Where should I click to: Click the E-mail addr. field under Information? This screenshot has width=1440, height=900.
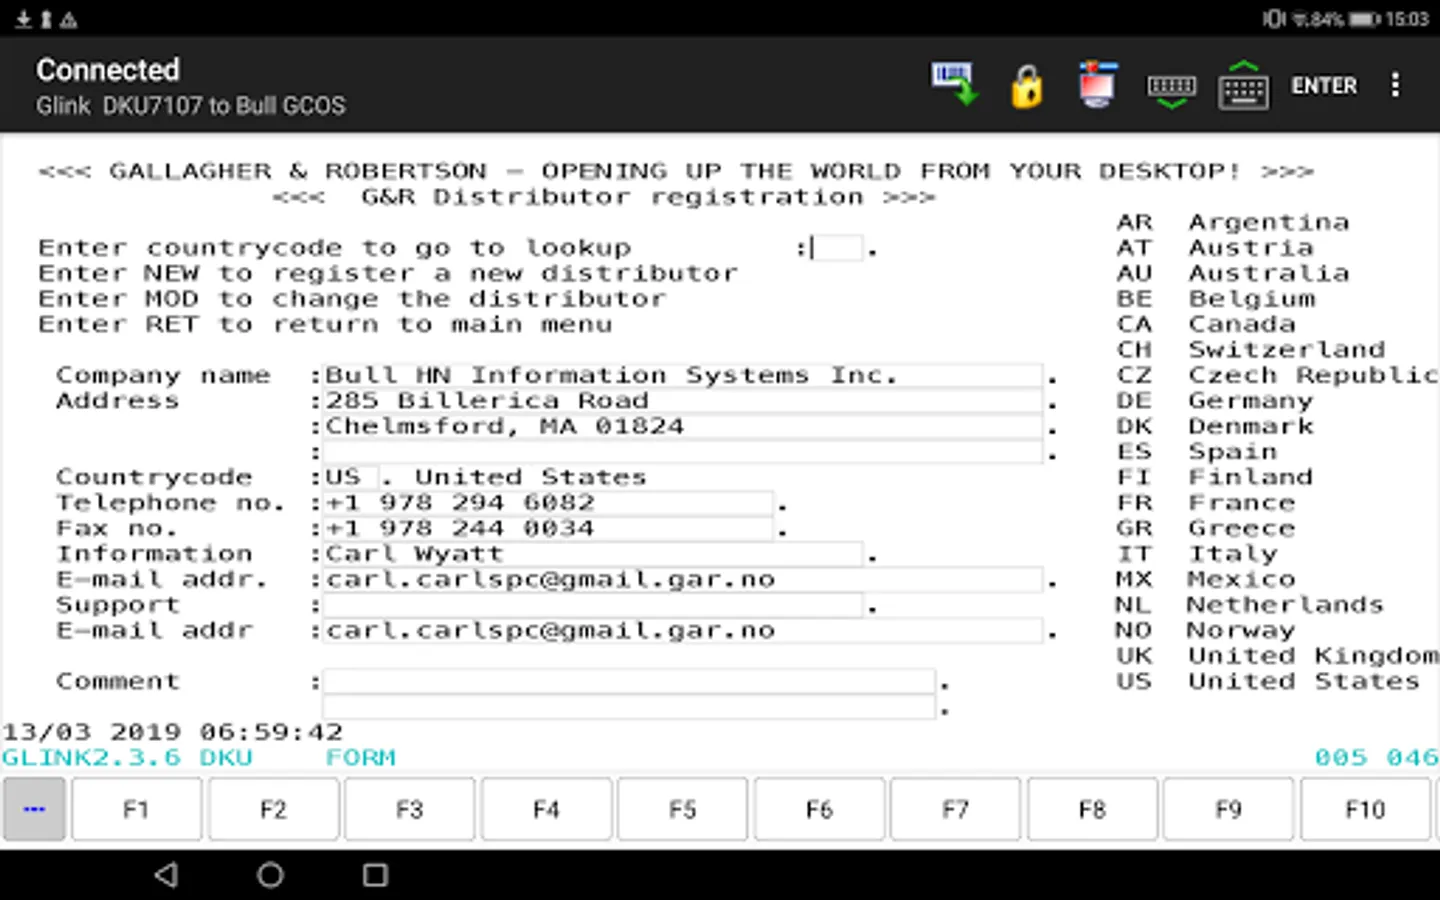(683, 580)
